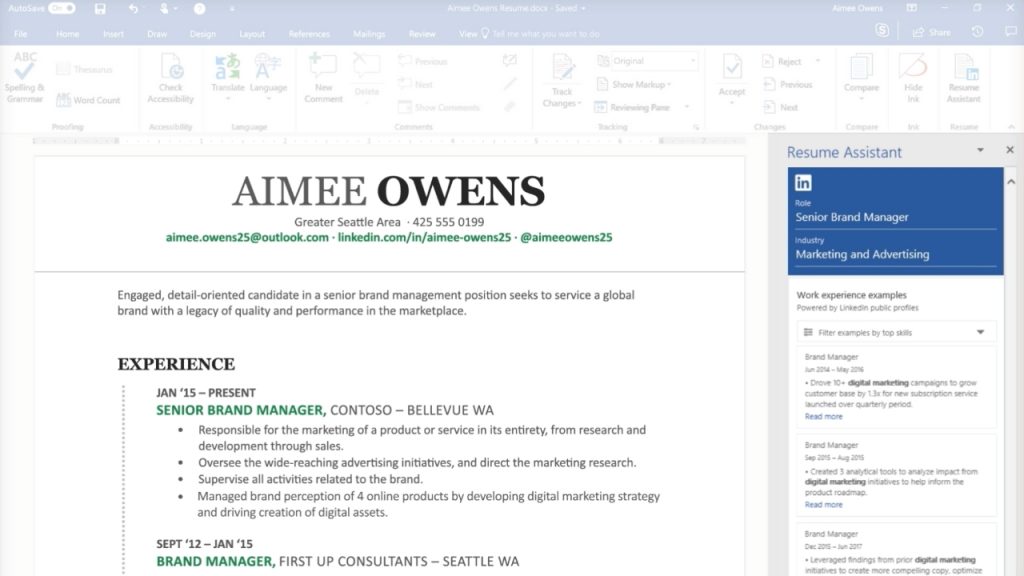Screen dimensions: 1024x576
Task: Open Language options
Action: click(268, 77)
